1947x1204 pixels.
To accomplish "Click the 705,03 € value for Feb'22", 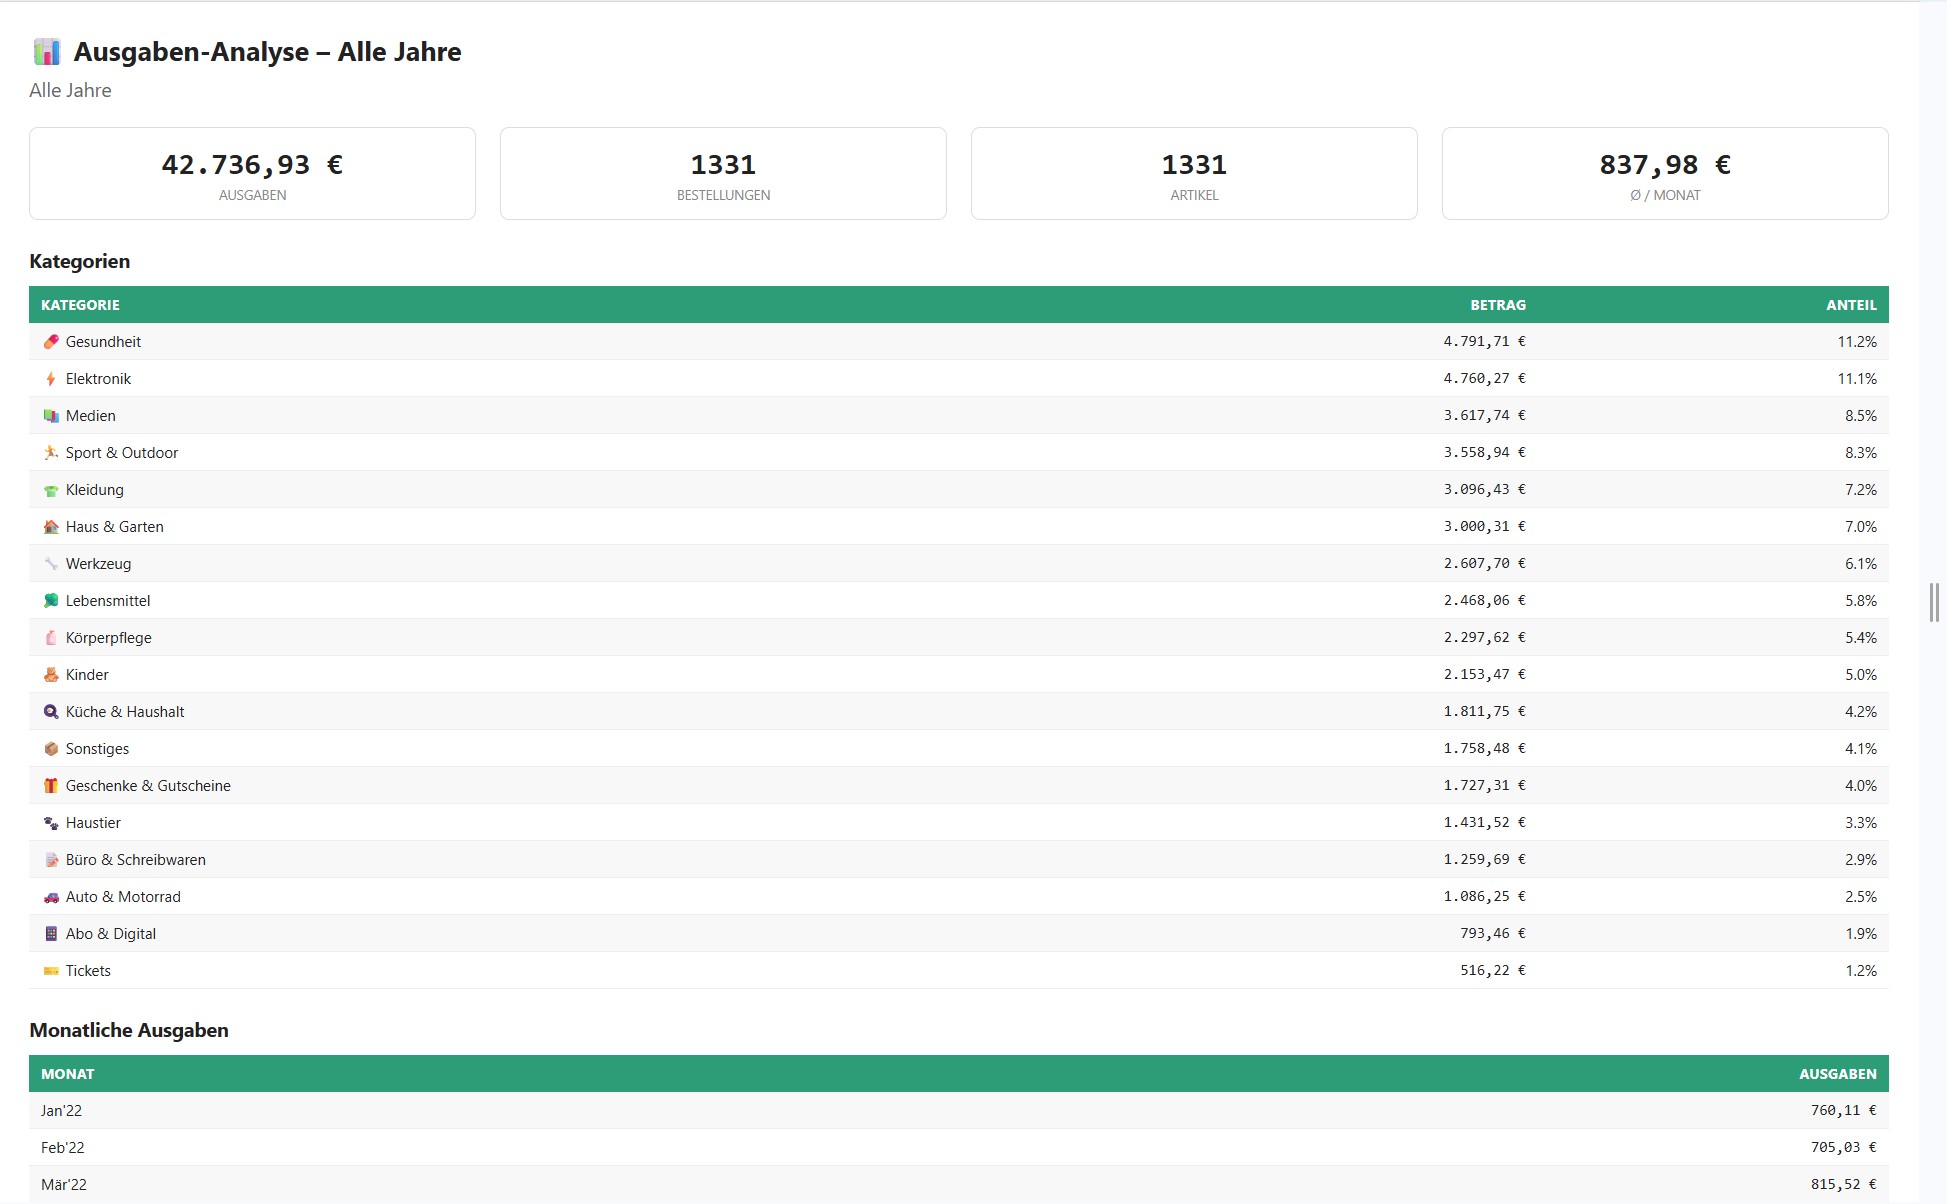I will pos(1844,1148).
